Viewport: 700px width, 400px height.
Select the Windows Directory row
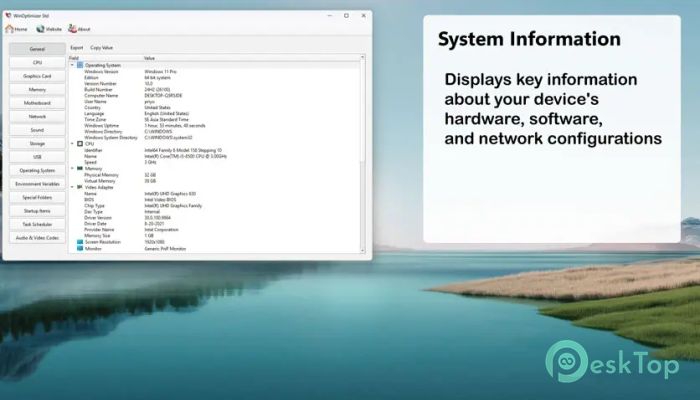[214, 132]
